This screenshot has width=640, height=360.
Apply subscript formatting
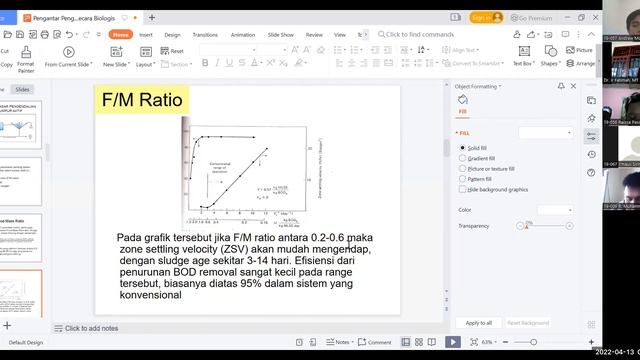[283, 63]
